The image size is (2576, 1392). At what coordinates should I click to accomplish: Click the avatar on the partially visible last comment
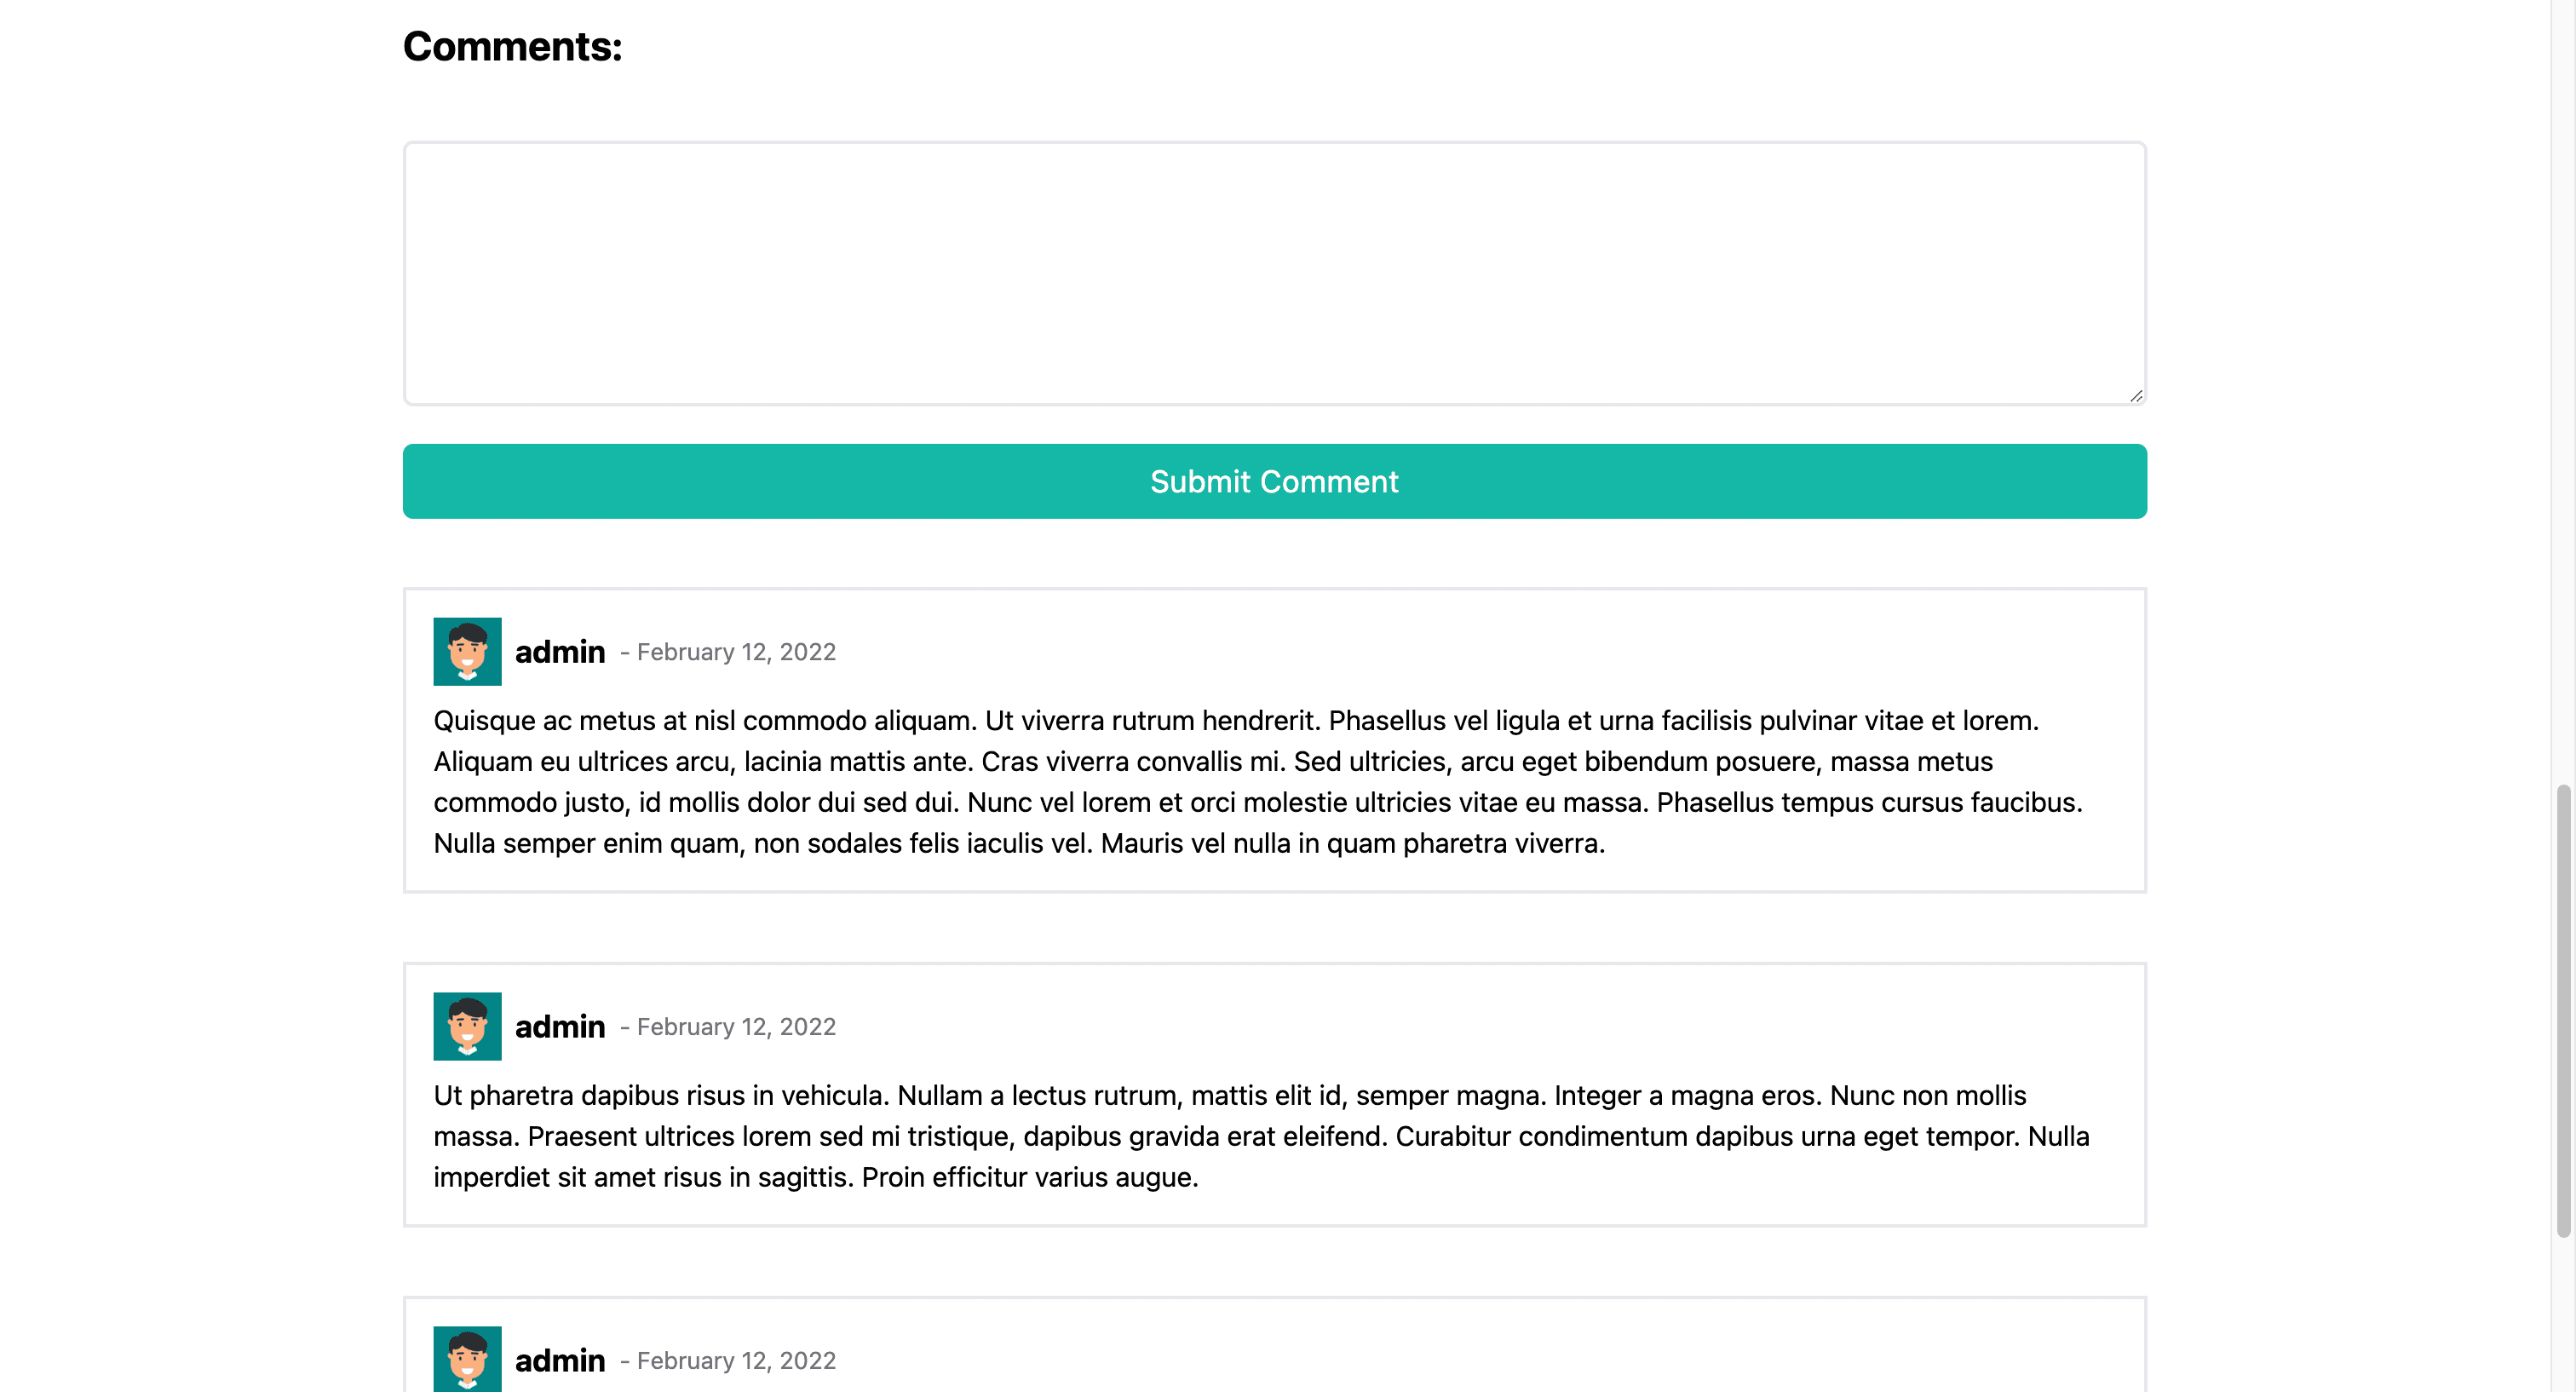pyautogui.click(x=467, y=1359)
